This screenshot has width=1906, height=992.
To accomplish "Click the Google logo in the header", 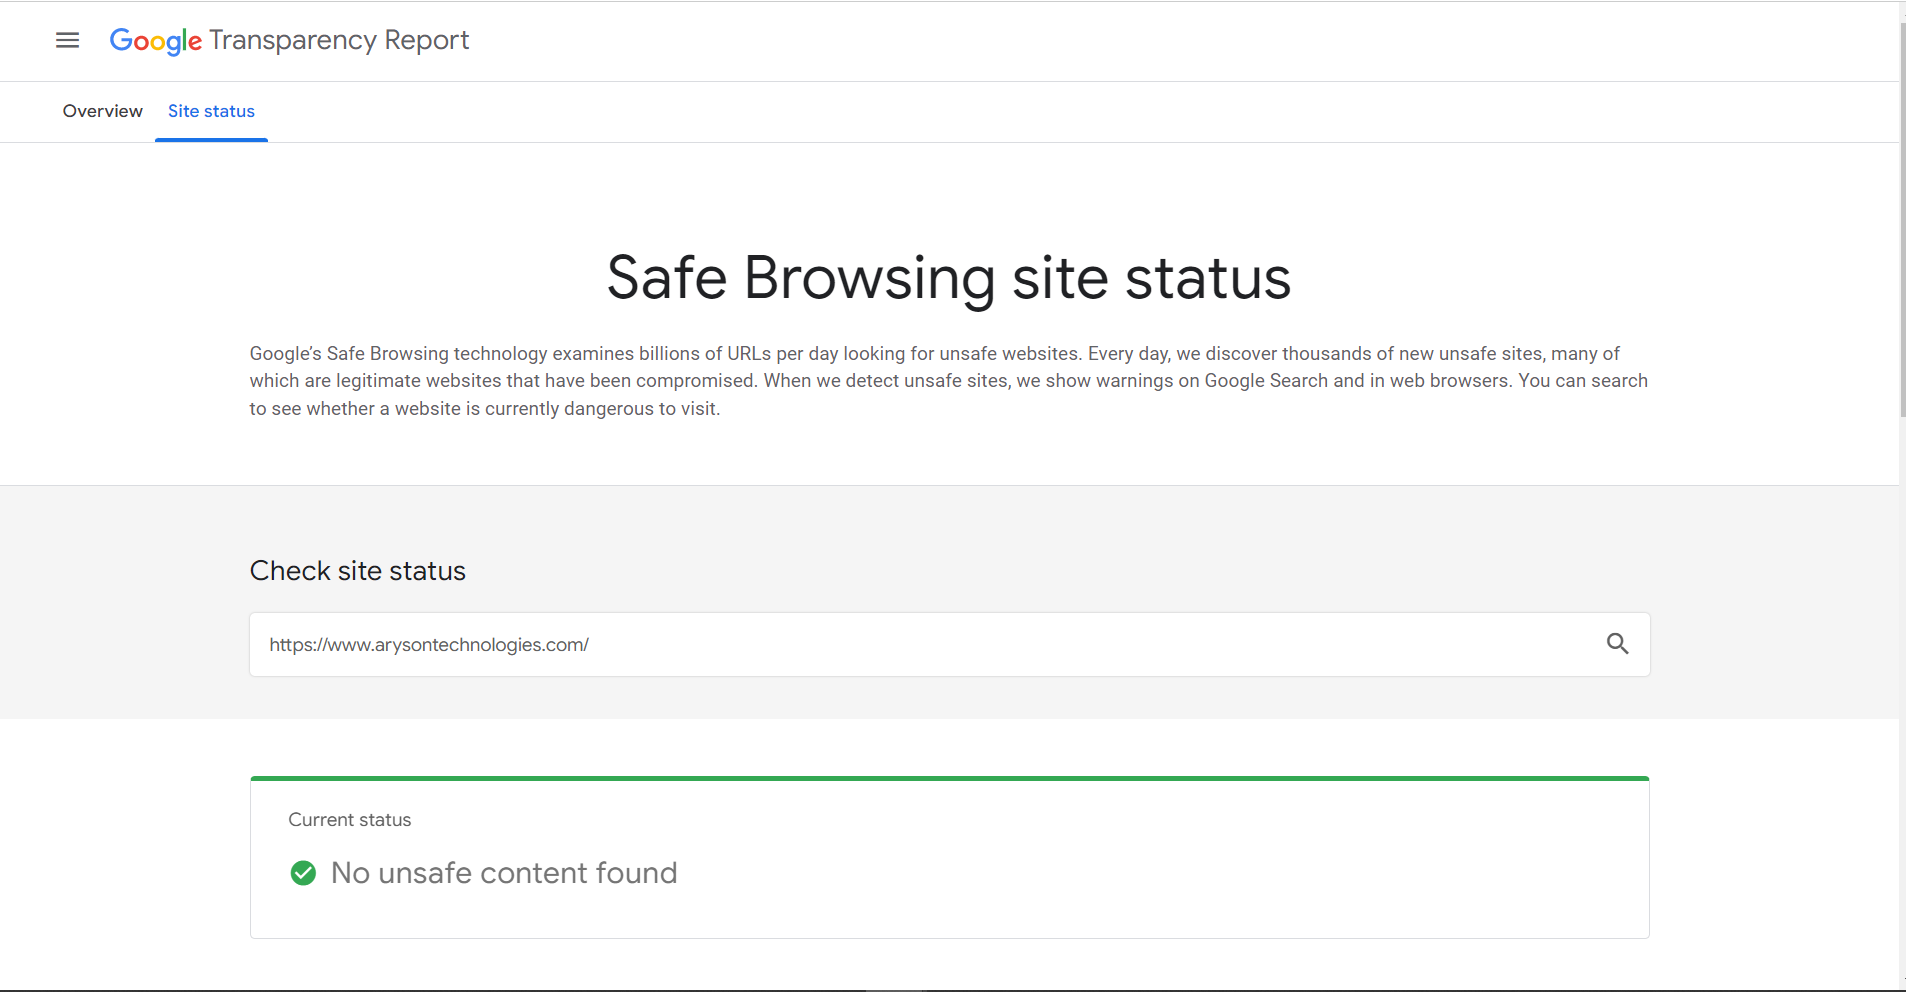I will click(x=155, y=41).
